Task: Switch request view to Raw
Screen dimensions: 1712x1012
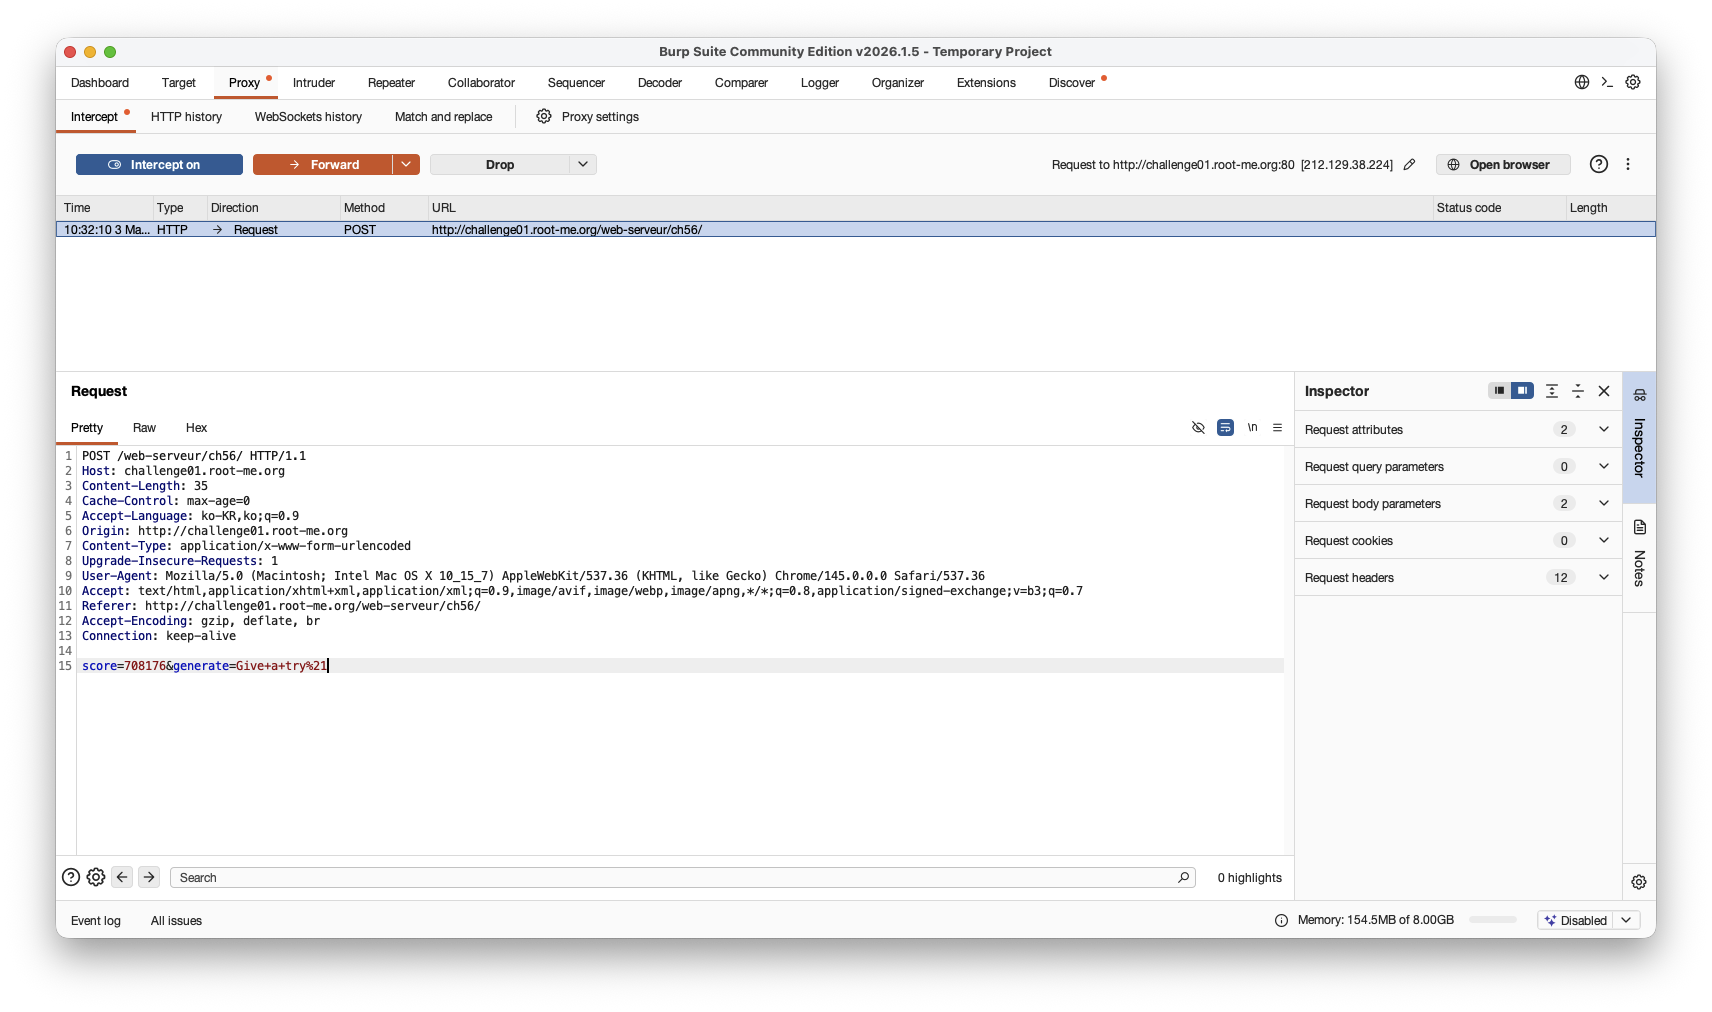Action: [144, 428]
